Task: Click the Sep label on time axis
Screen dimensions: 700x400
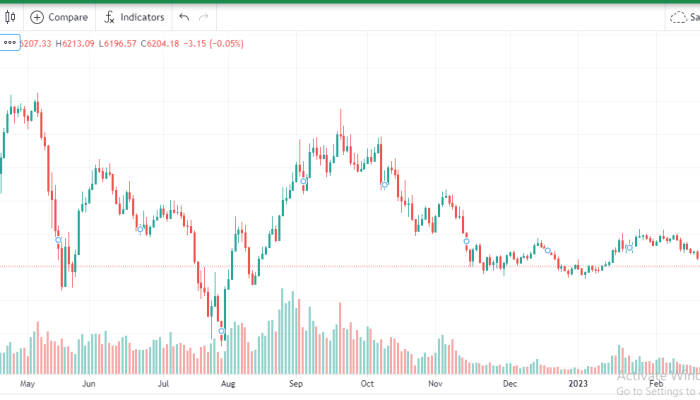Action: (296, 384)
